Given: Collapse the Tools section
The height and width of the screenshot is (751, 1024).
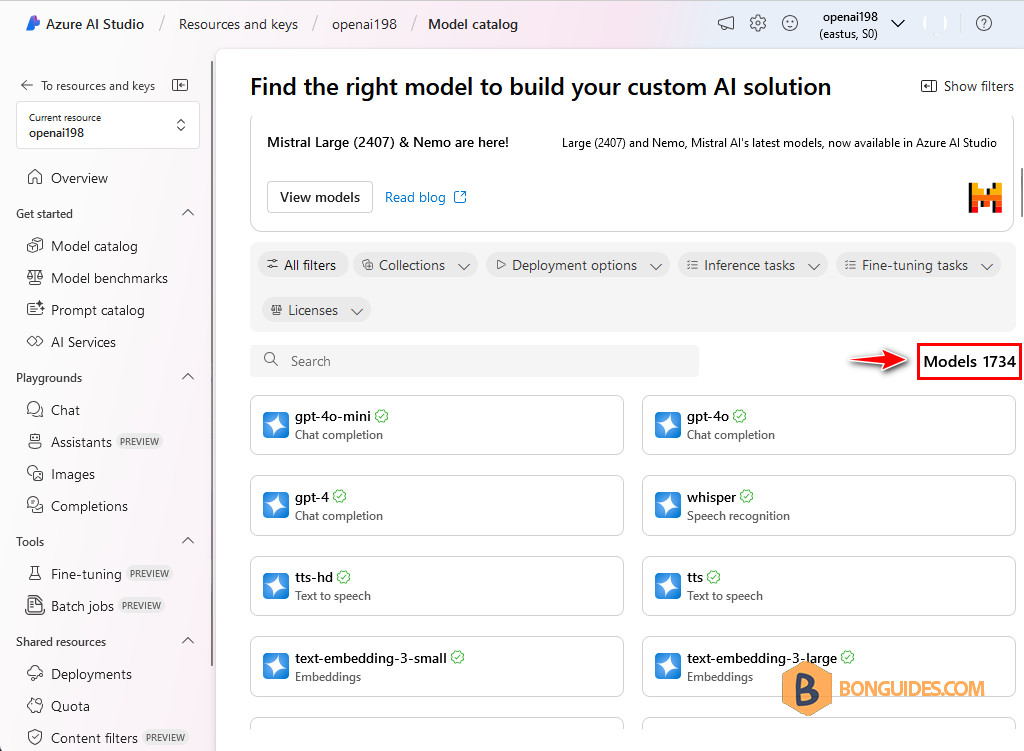Looking at the screenshot, I should pyautogui.click(x=188, y=541).
